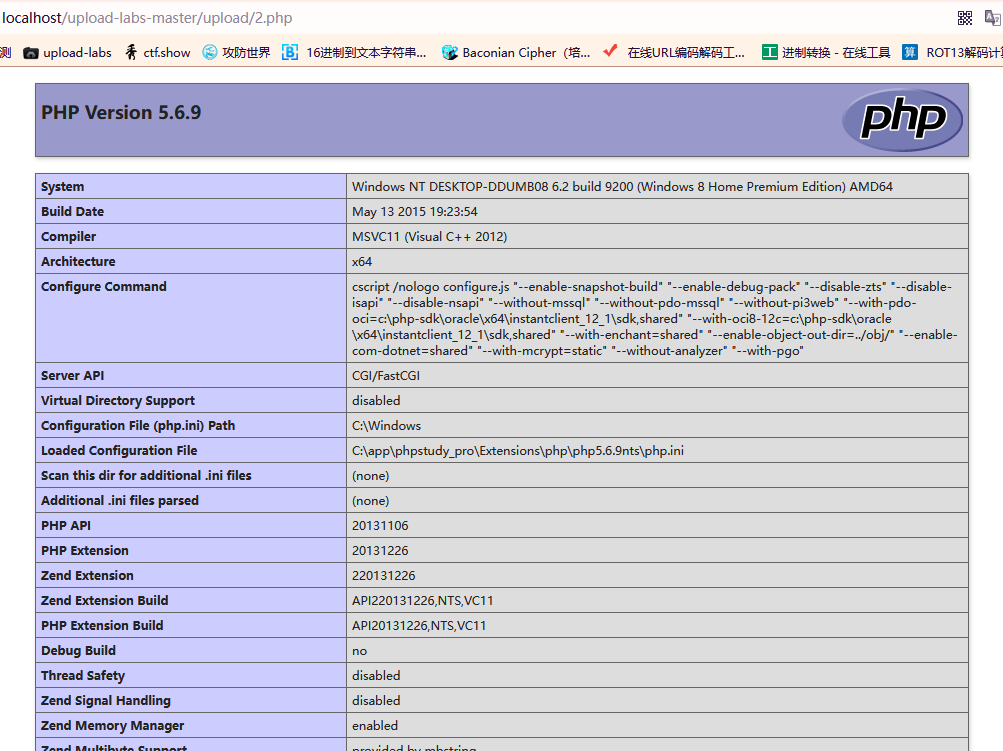Select the x64 architecture value
This screenshot has height=751, width=1003.
[361, 262]
